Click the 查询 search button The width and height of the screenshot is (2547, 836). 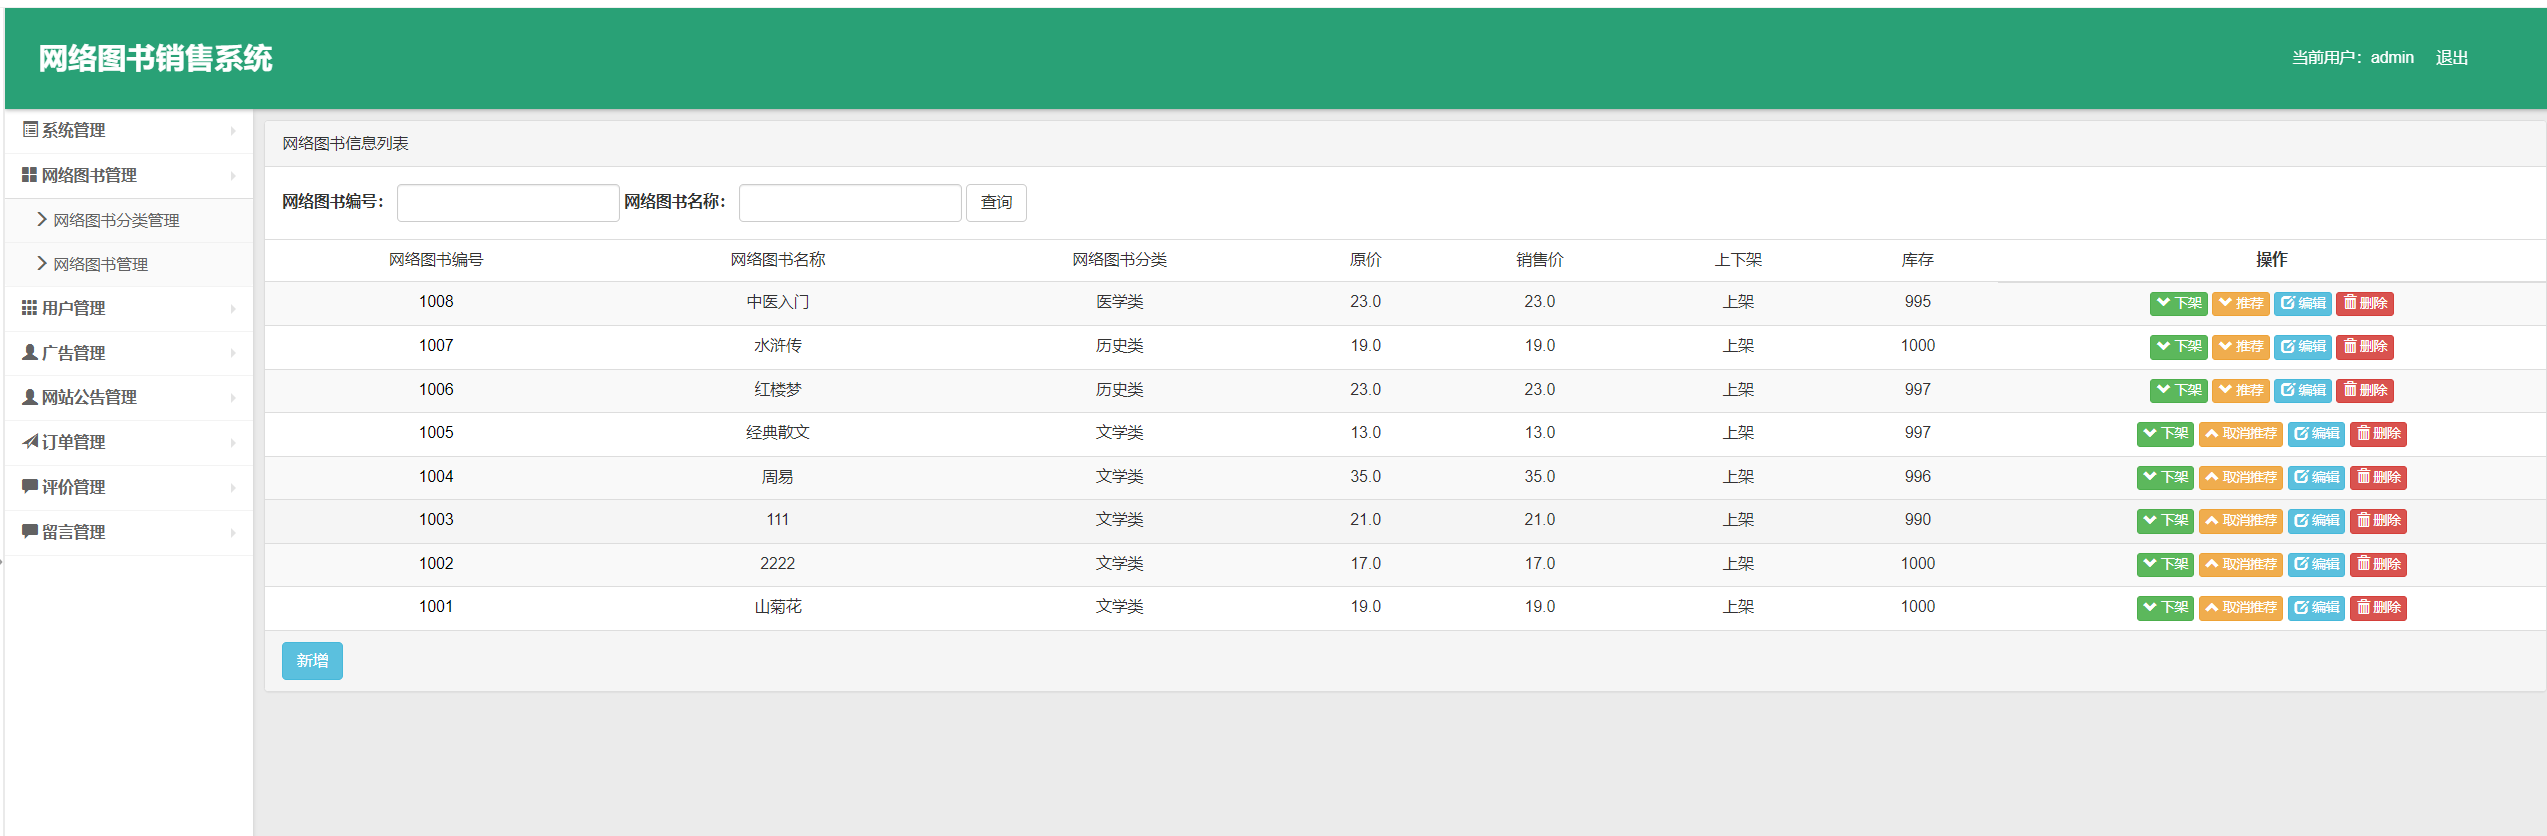tap(996, 203)
